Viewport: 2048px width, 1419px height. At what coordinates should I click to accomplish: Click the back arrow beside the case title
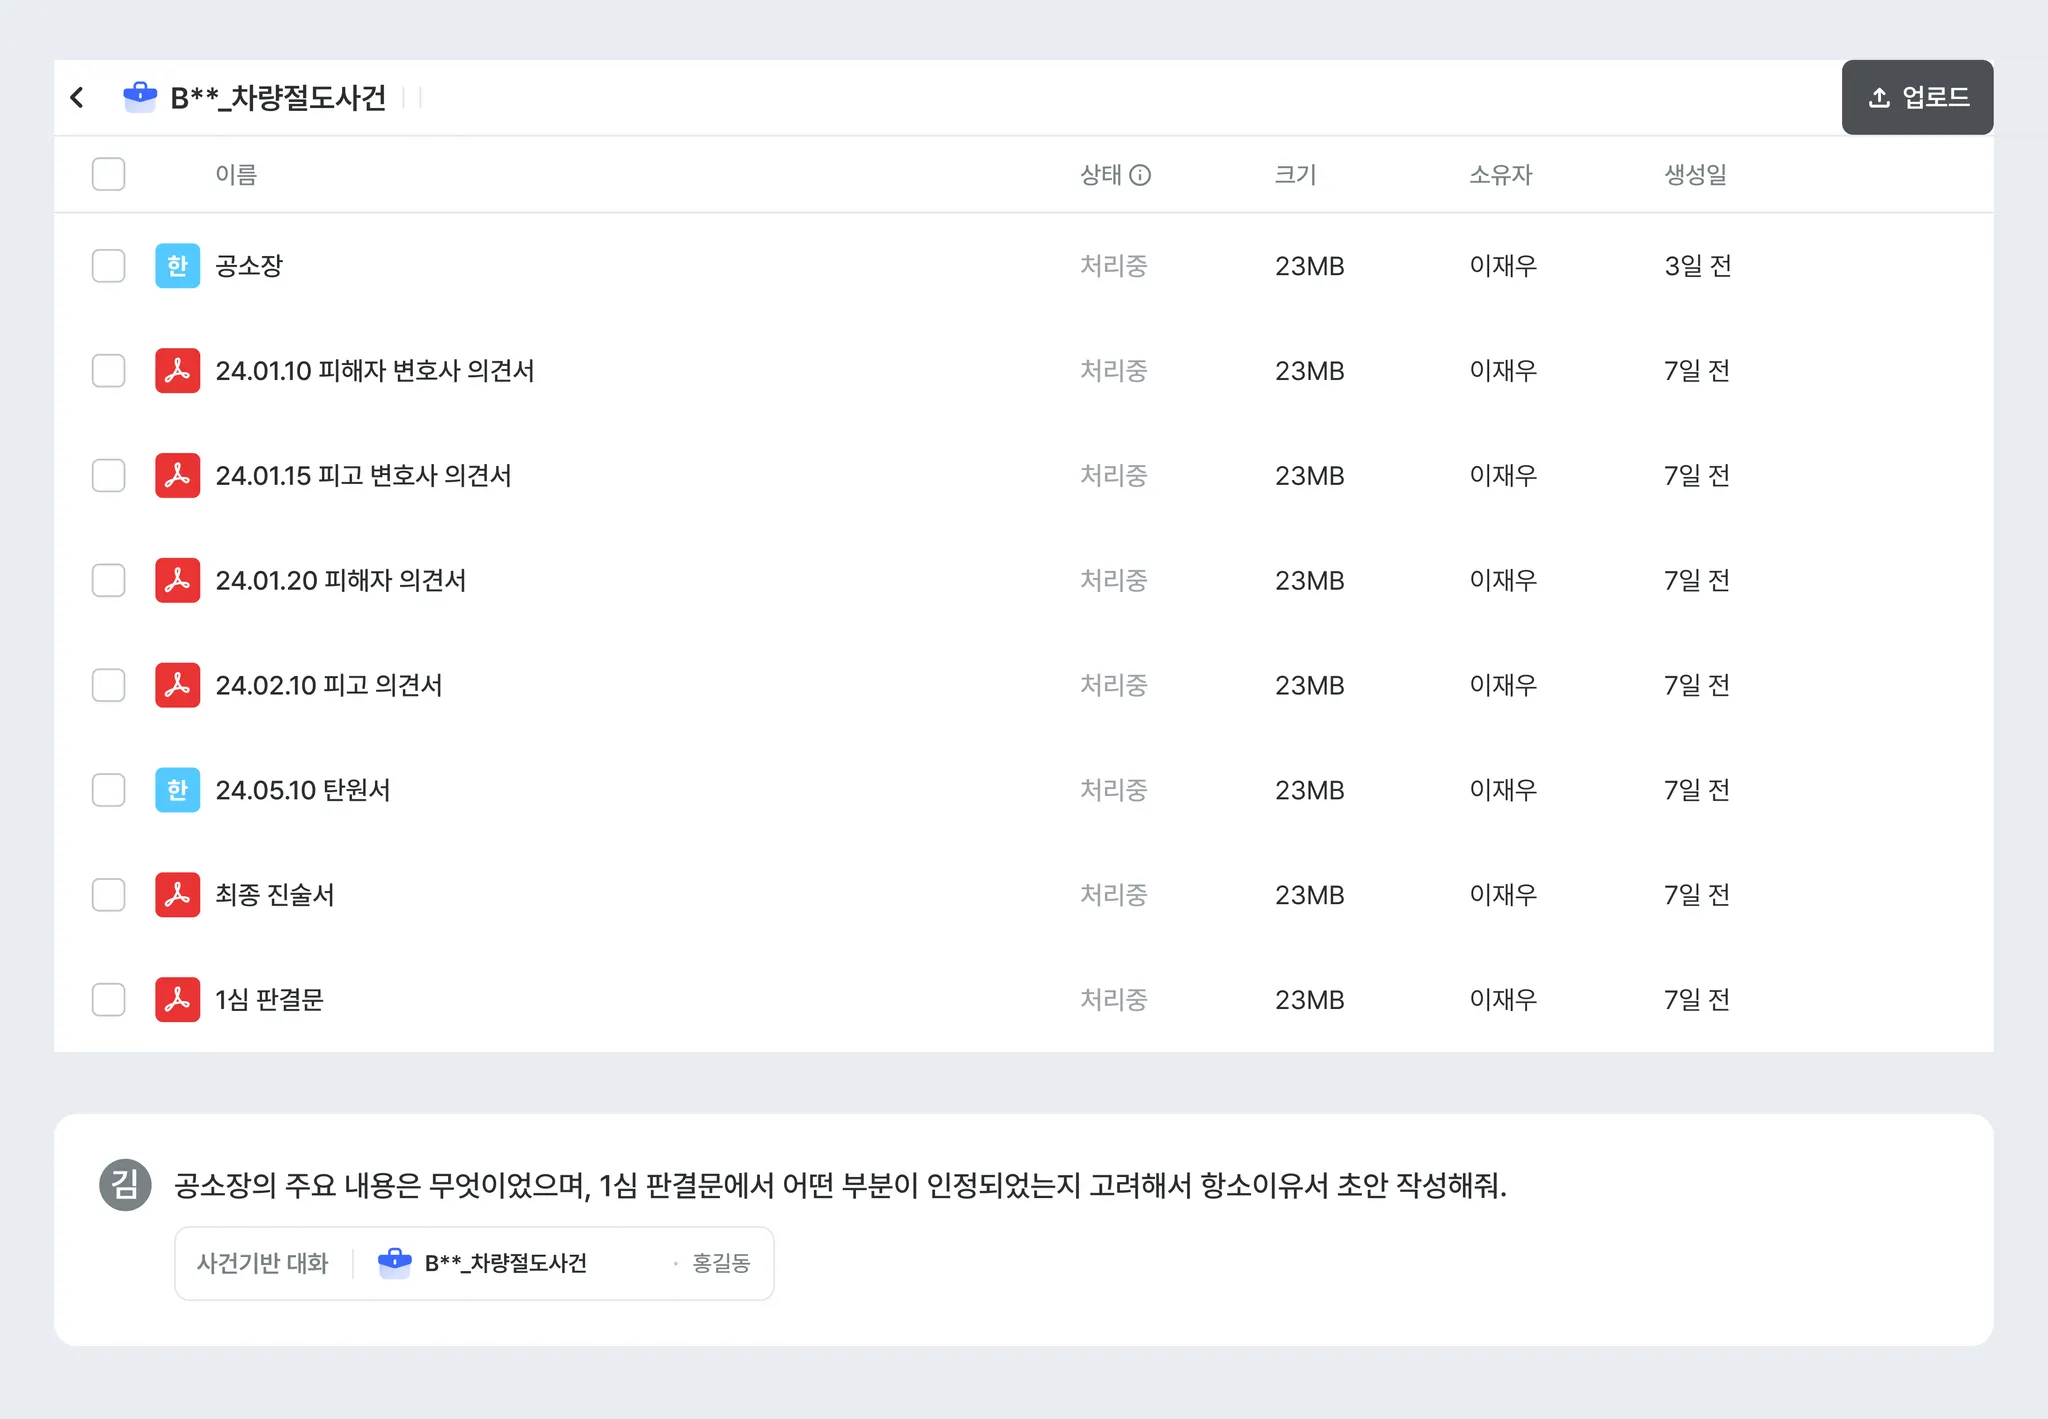coord(77,97)
